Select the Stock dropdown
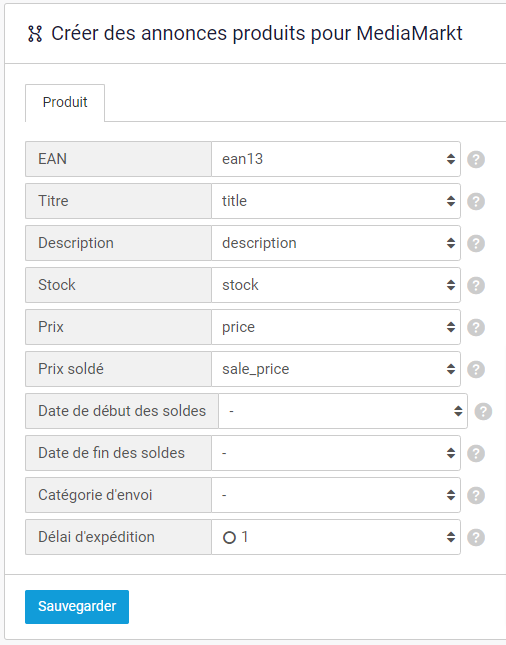 pos(336,285)
